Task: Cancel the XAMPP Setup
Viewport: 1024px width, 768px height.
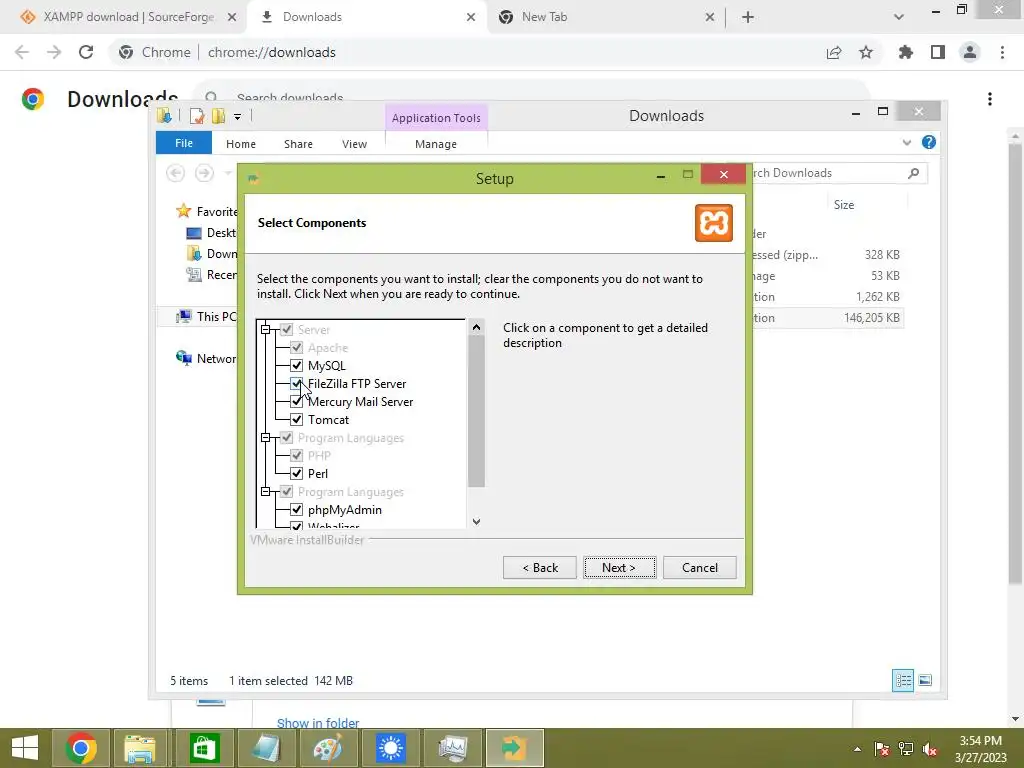Action: pos(699,568)
